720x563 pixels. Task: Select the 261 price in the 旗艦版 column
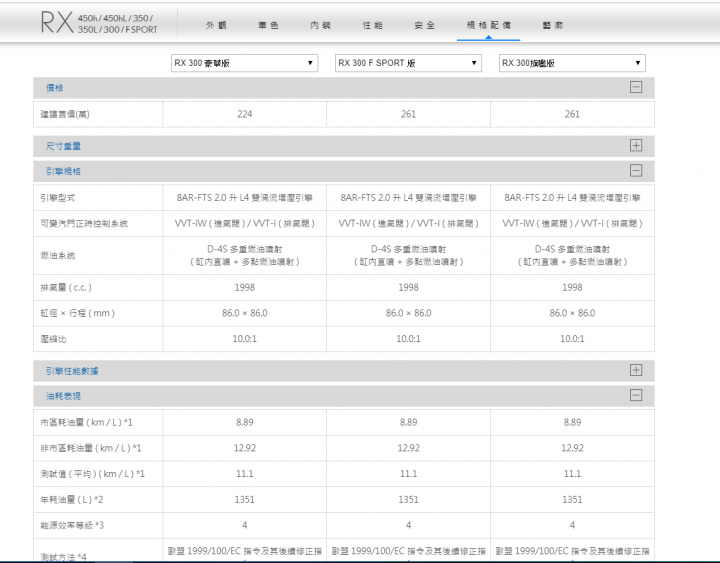pos(572,114)
